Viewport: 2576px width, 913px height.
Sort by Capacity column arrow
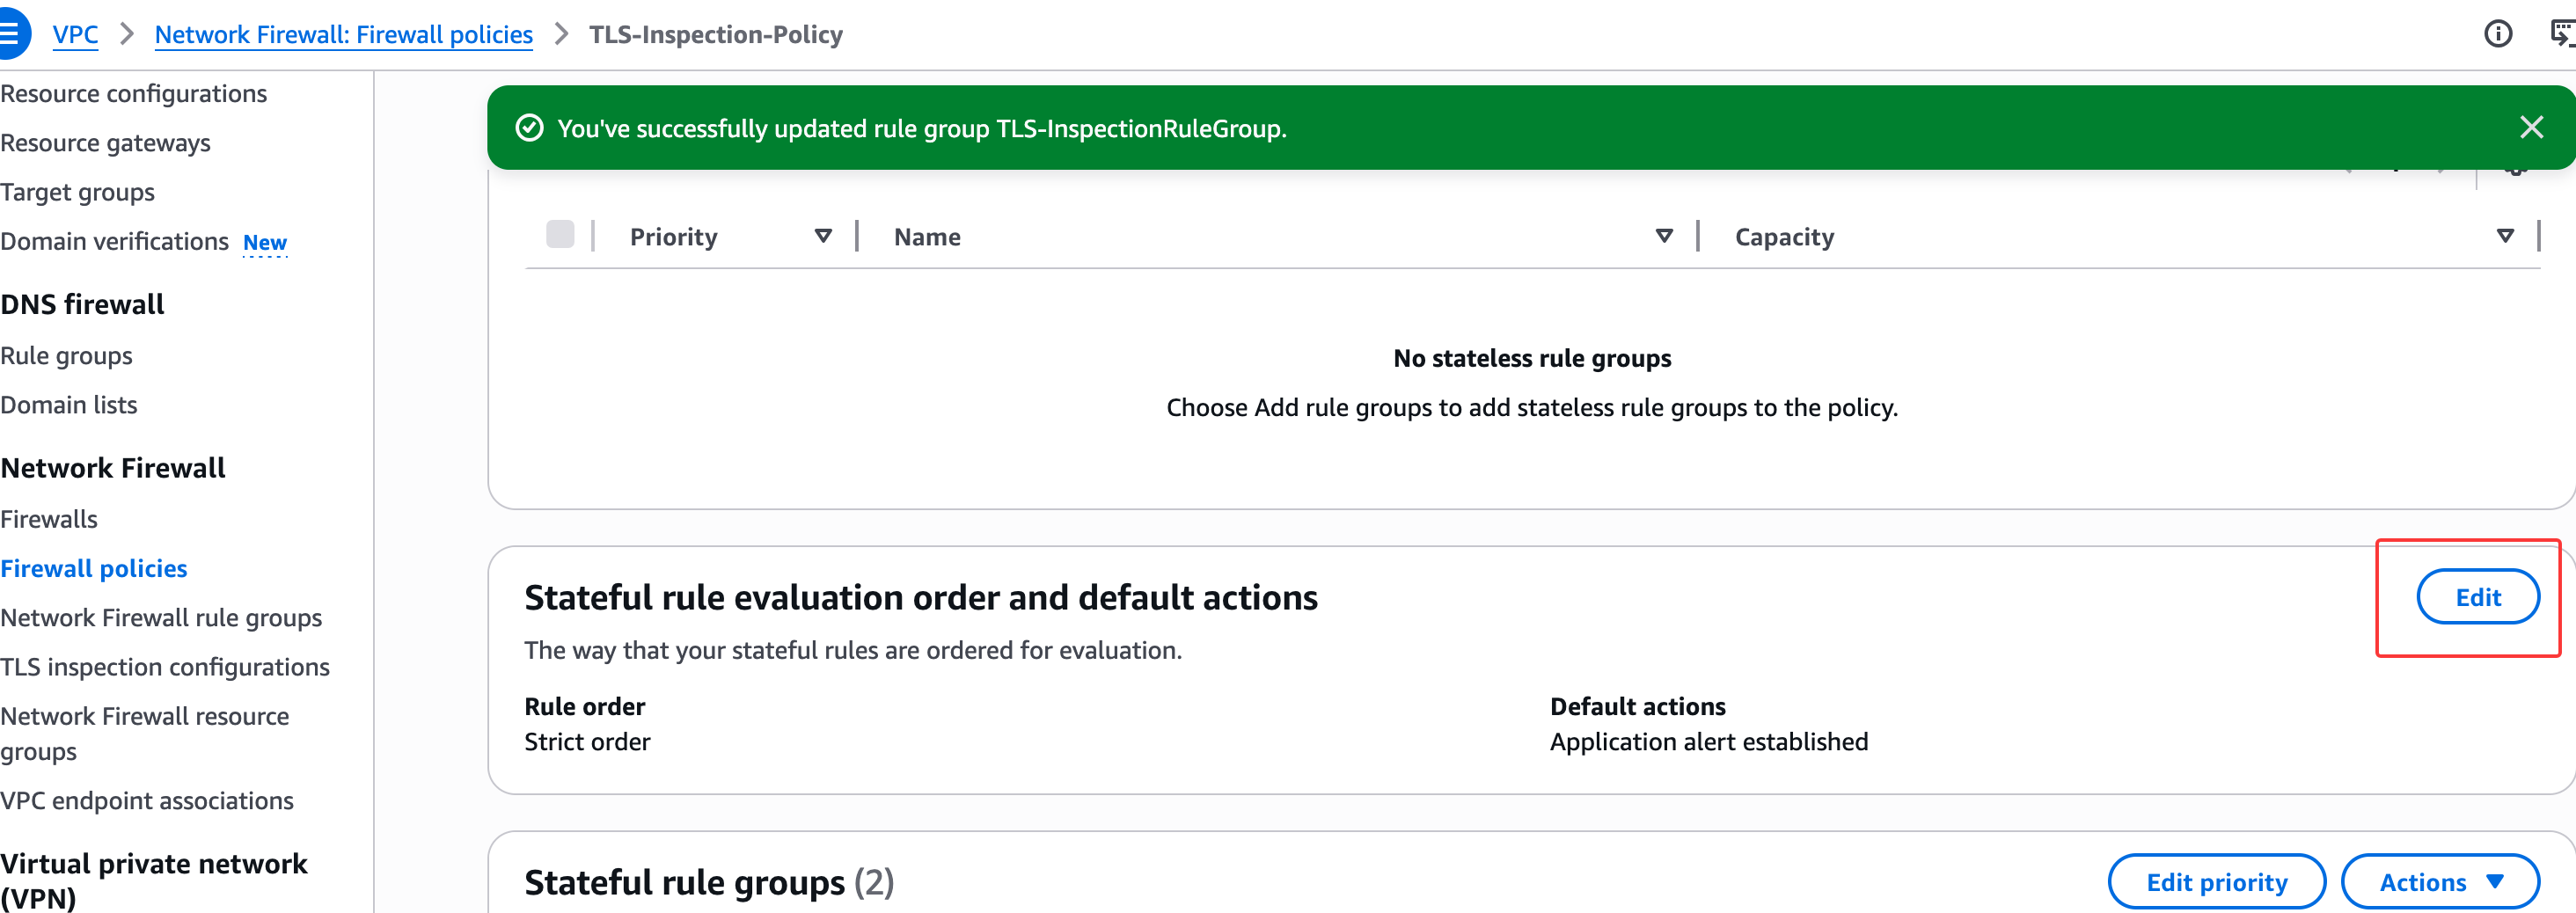pos(2504,236)
